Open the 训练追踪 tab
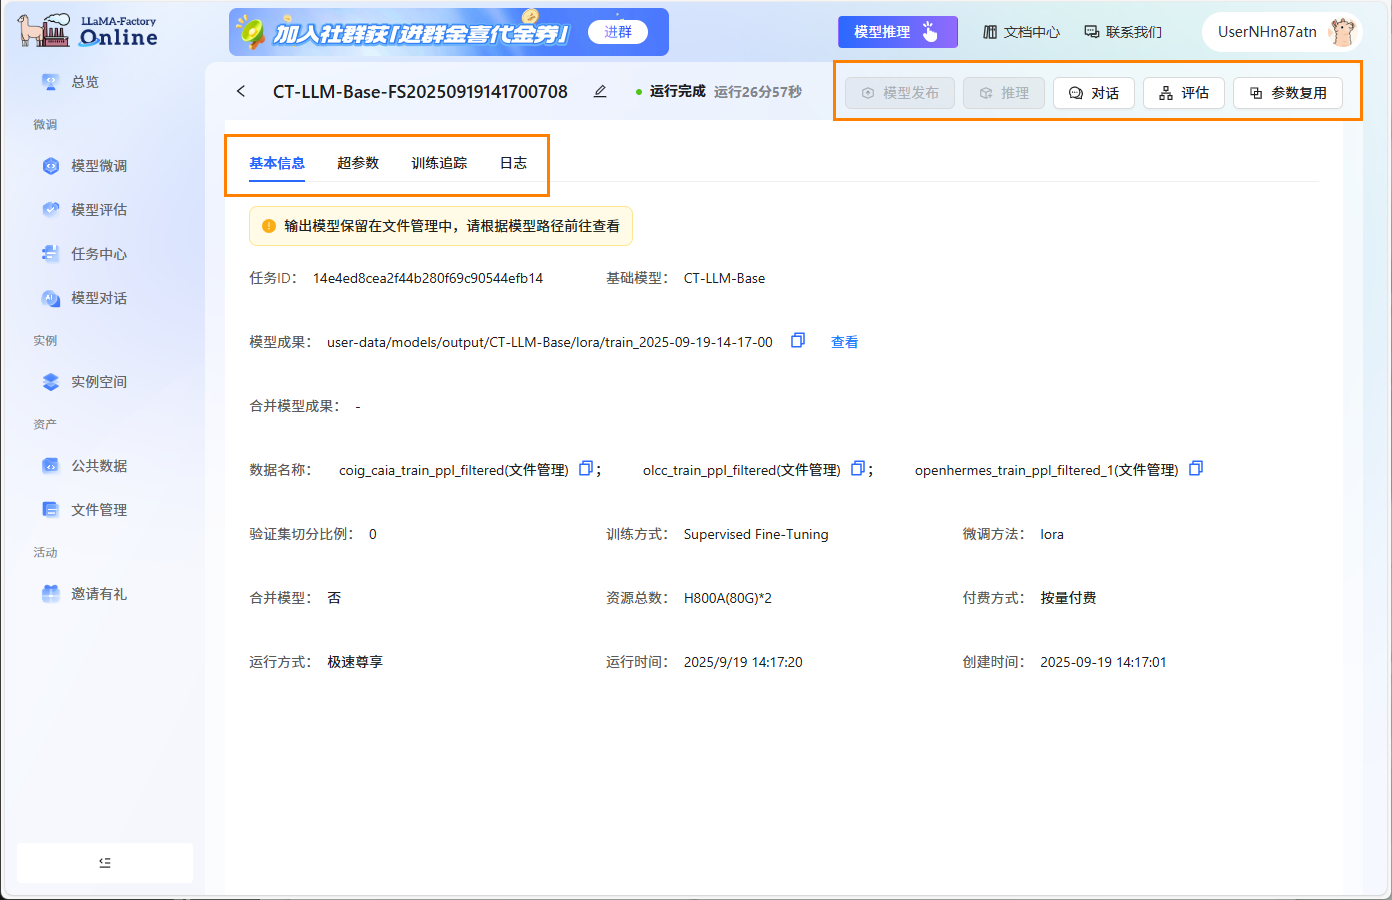 click(x=438, y=162)
